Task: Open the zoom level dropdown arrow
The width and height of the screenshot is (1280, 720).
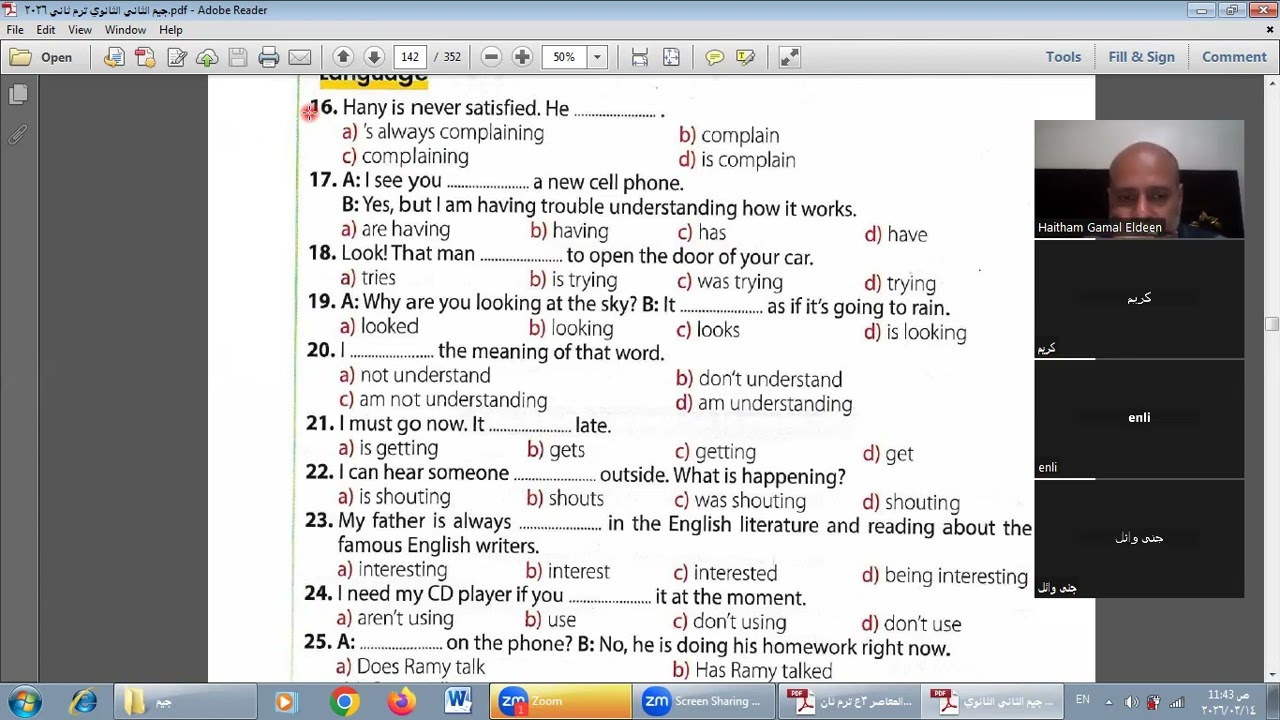Action: pos(597,57)
